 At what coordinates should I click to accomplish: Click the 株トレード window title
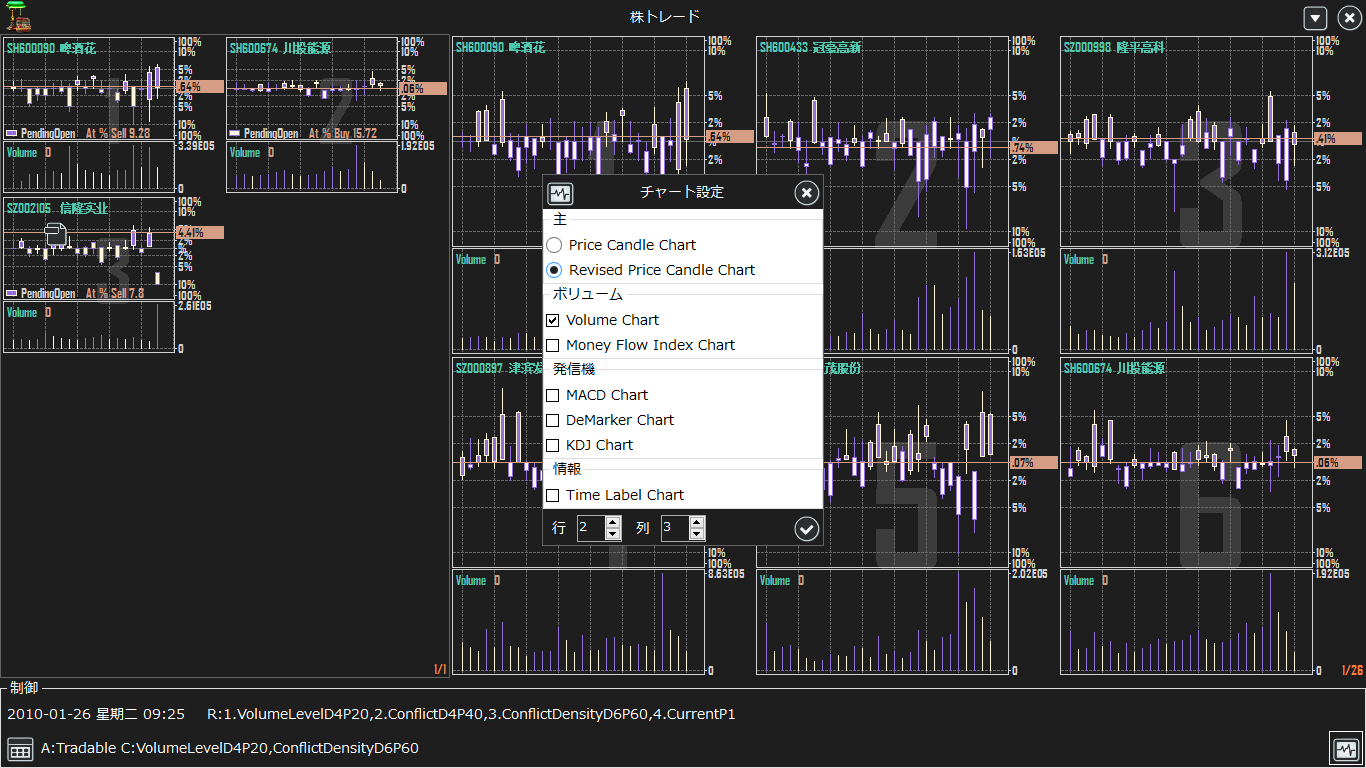pyautogui.click(x=665, y=17)
